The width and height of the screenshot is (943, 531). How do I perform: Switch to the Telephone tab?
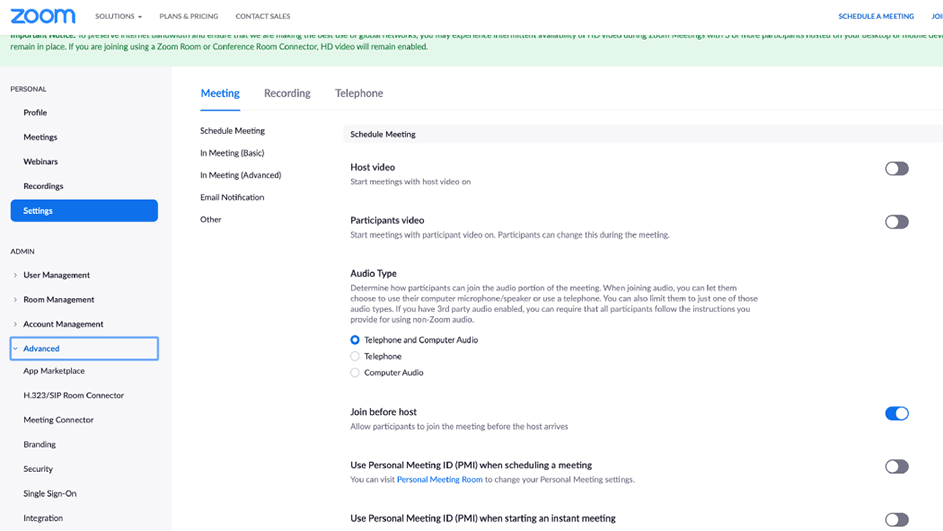[x=359, y=93]
